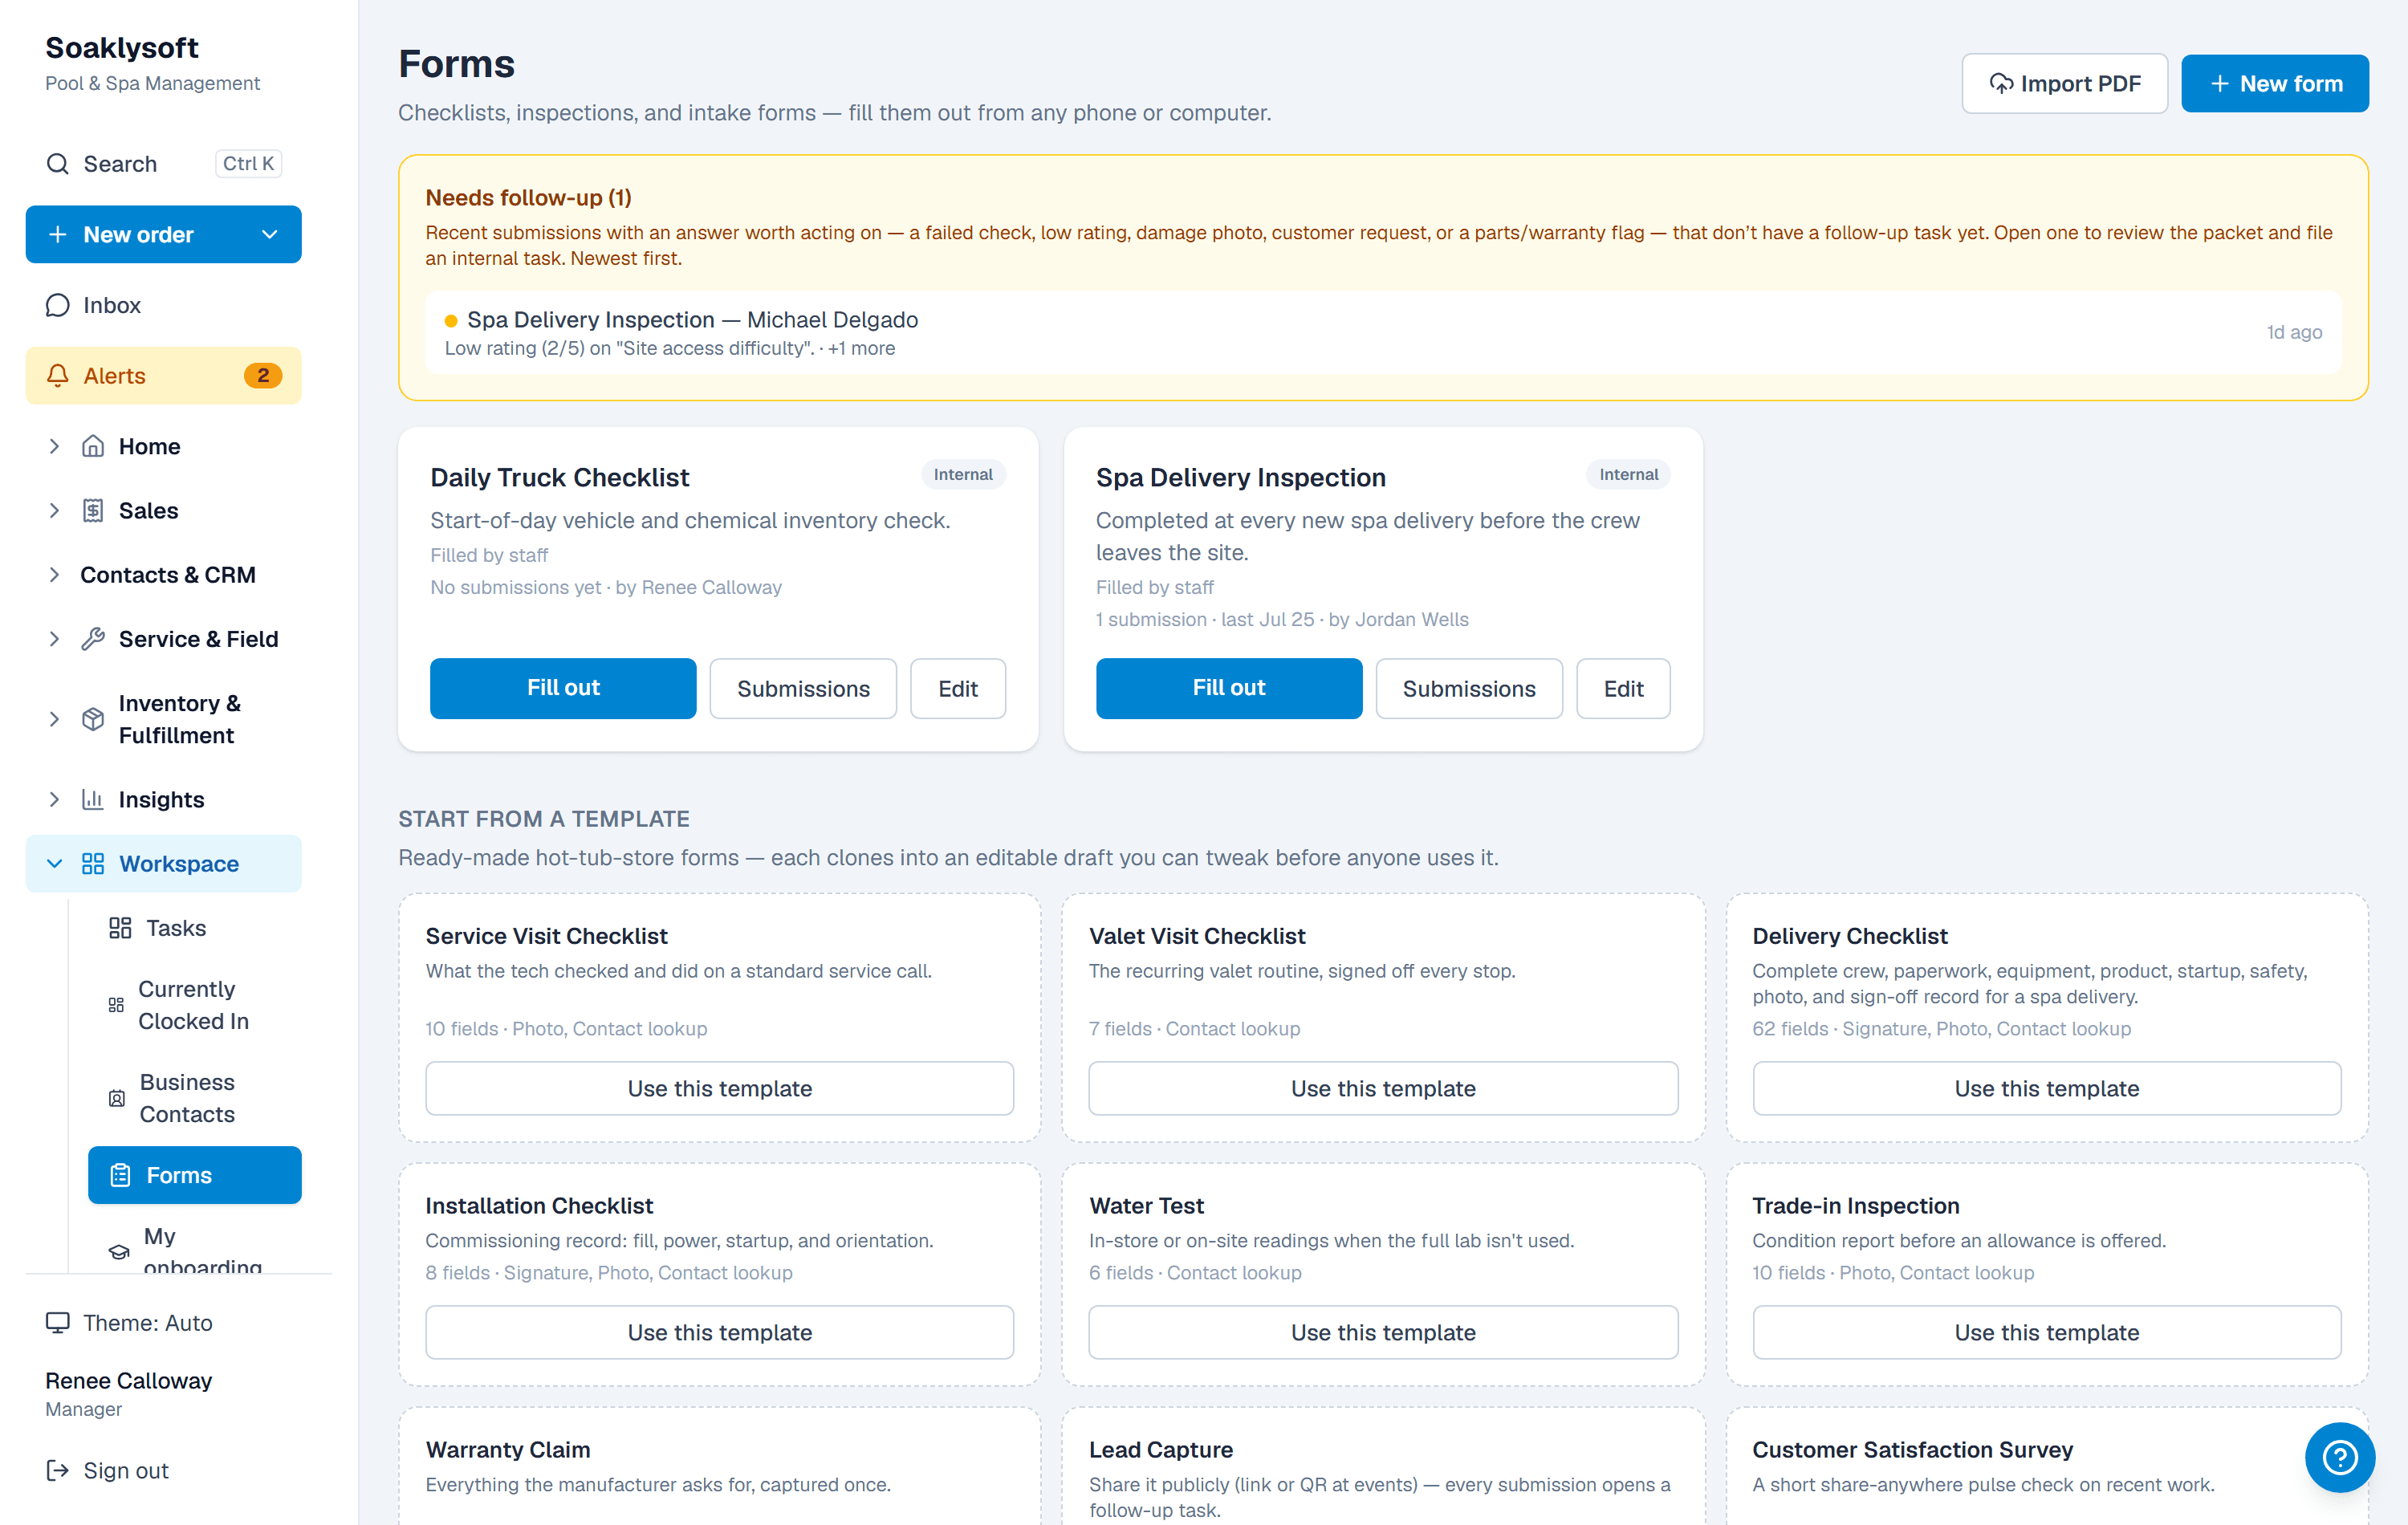Use the Trade-in Inspection template
The image size is (2408, 1525).
point(2046,1332)
